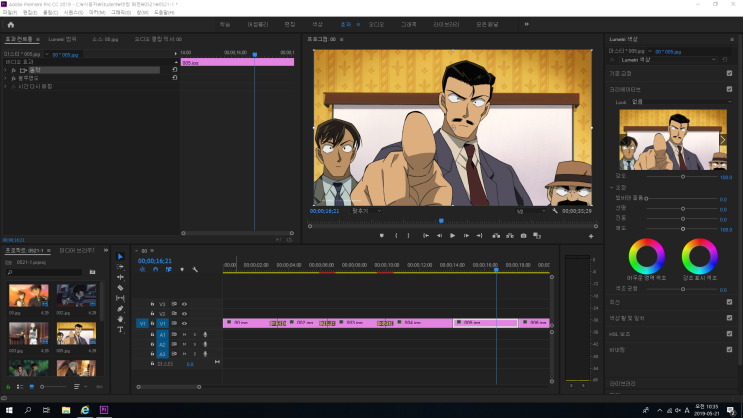Screen dimensions: 743x418
Task: Toggle insert sequence as nest icon
Action: (142, 269)
